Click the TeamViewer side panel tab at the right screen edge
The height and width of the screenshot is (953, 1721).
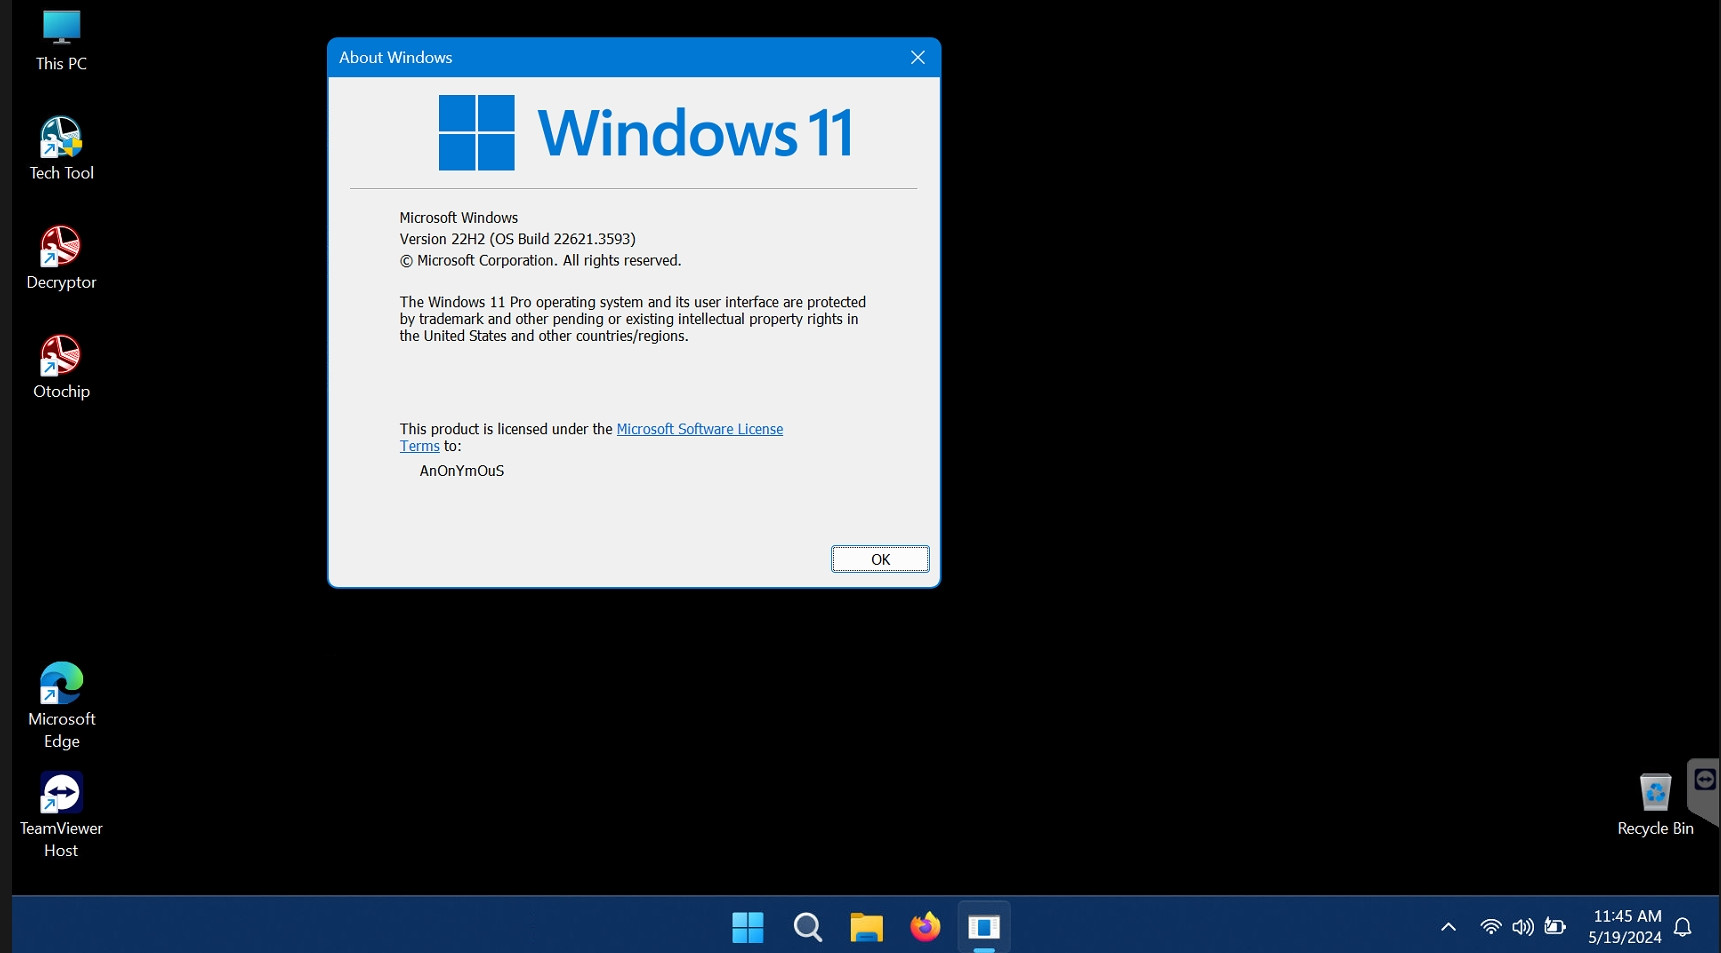pyautogui.click(x=1704, y=790)
